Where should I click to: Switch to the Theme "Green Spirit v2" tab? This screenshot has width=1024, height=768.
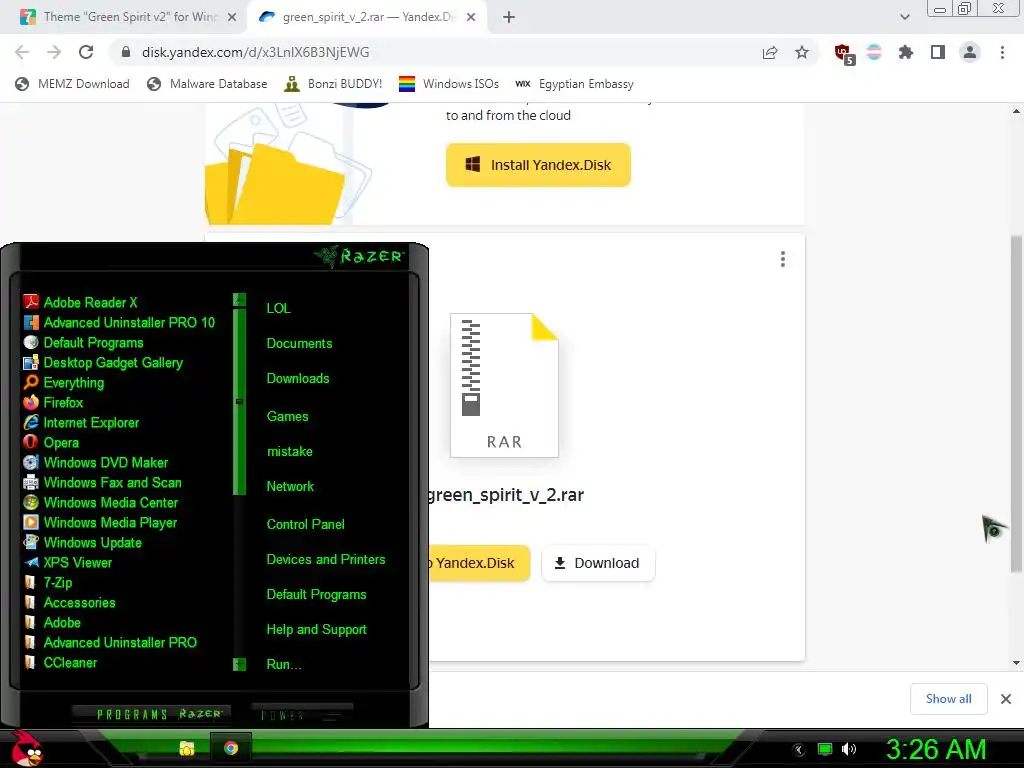[x=129, y=17]
